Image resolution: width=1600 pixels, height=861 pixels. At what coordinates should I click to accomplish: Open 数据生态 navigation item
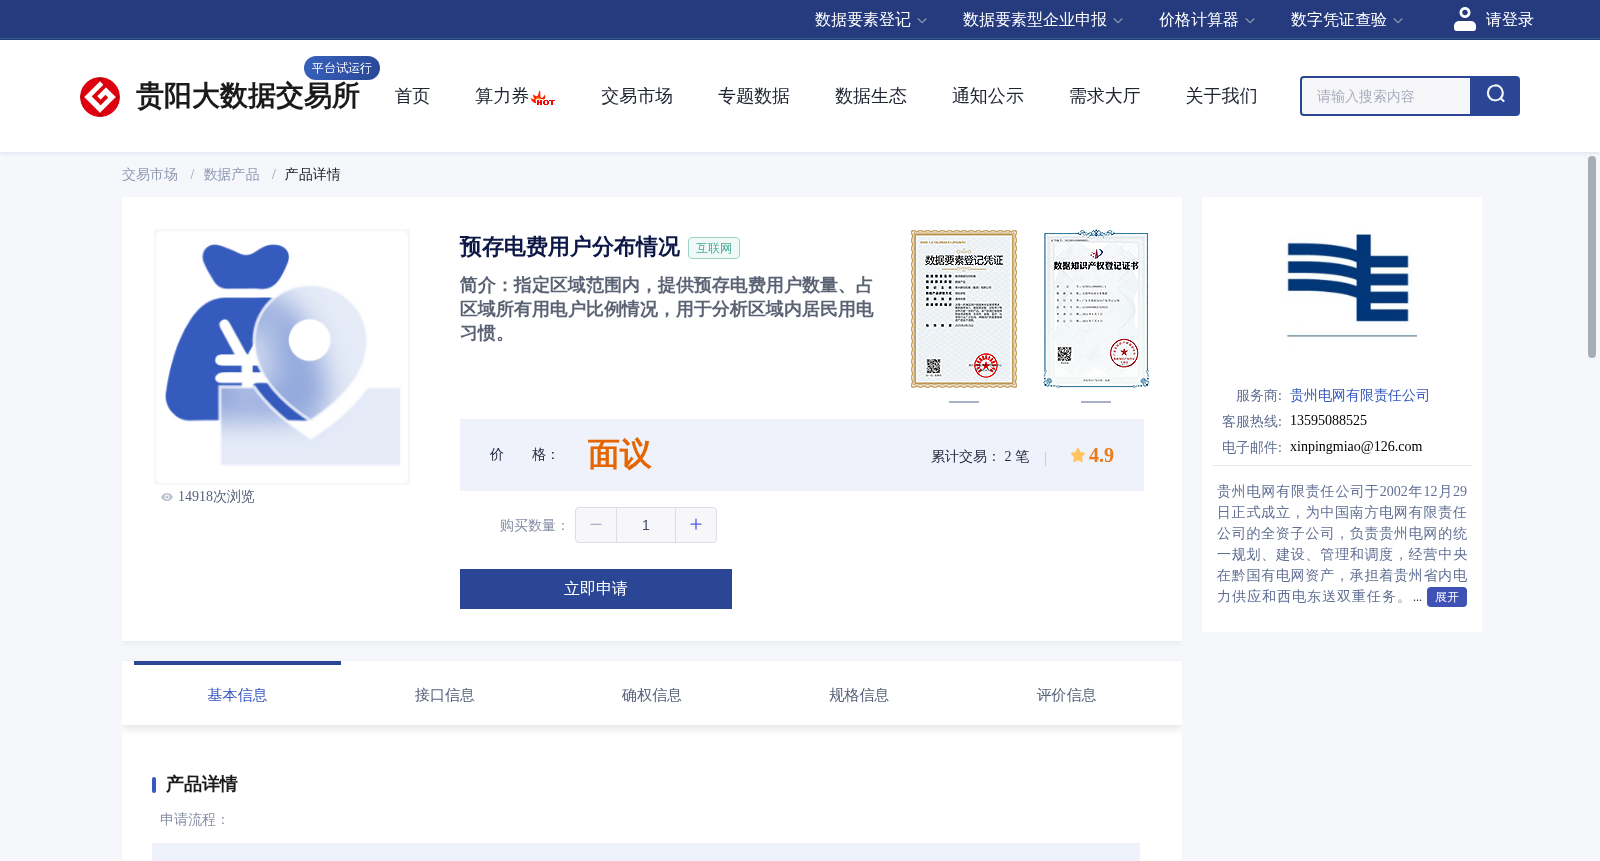point(871,96)
